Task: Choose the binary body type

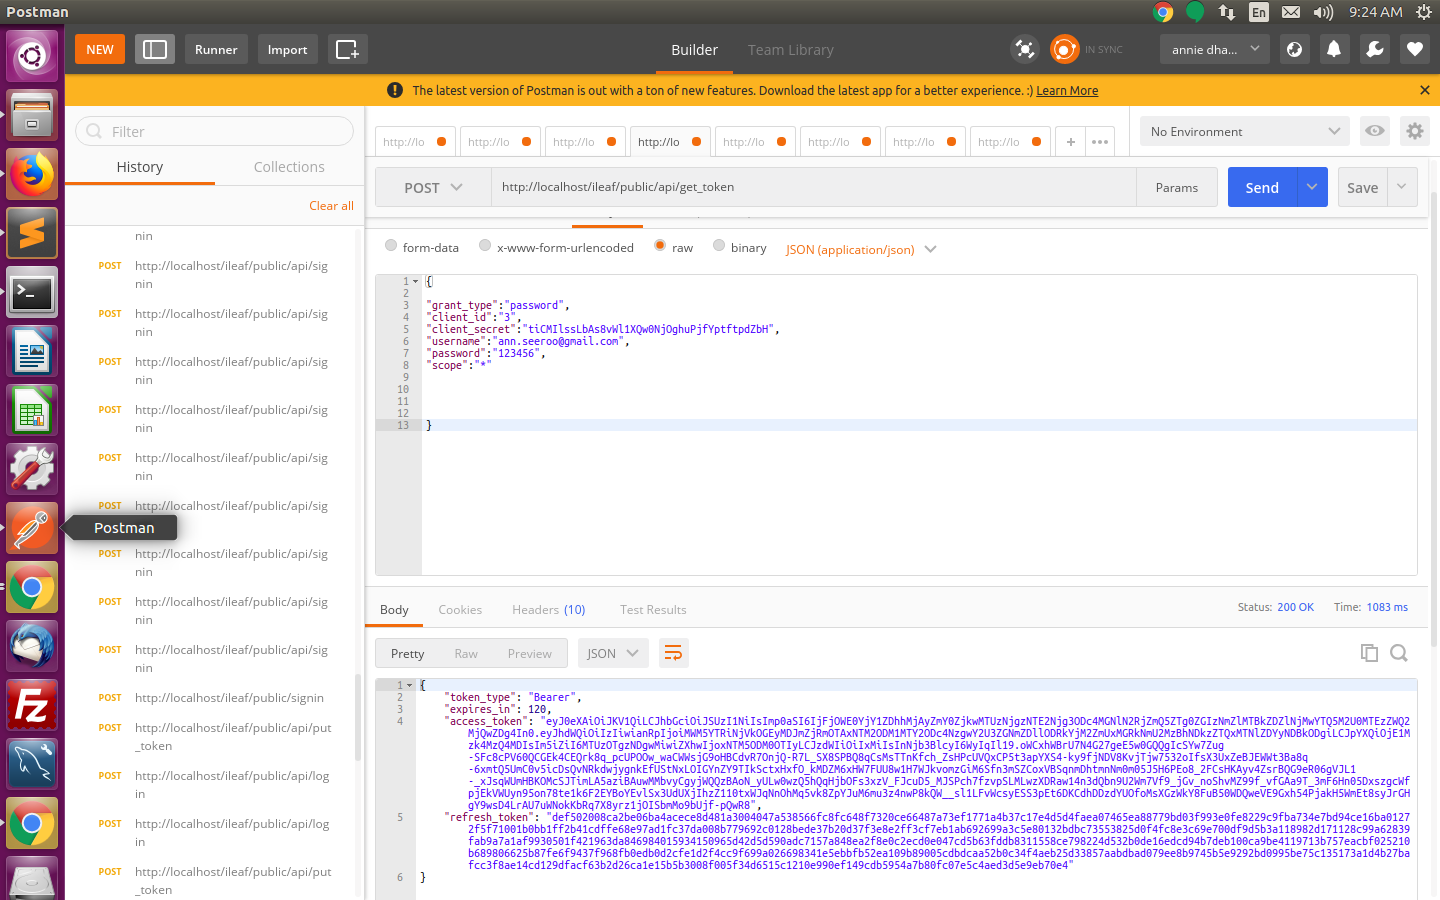Action: pos(719,246)
